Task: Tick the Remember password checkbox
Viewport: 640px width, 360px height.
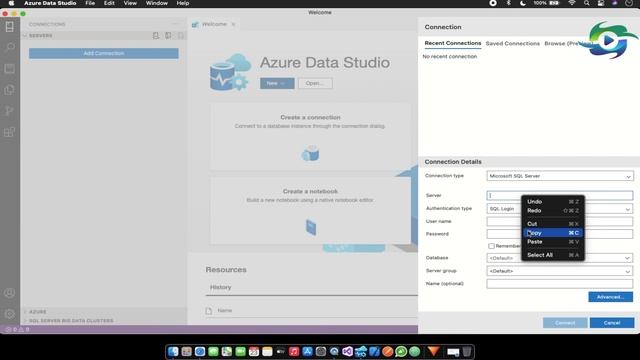Action: tap(491, 246)
